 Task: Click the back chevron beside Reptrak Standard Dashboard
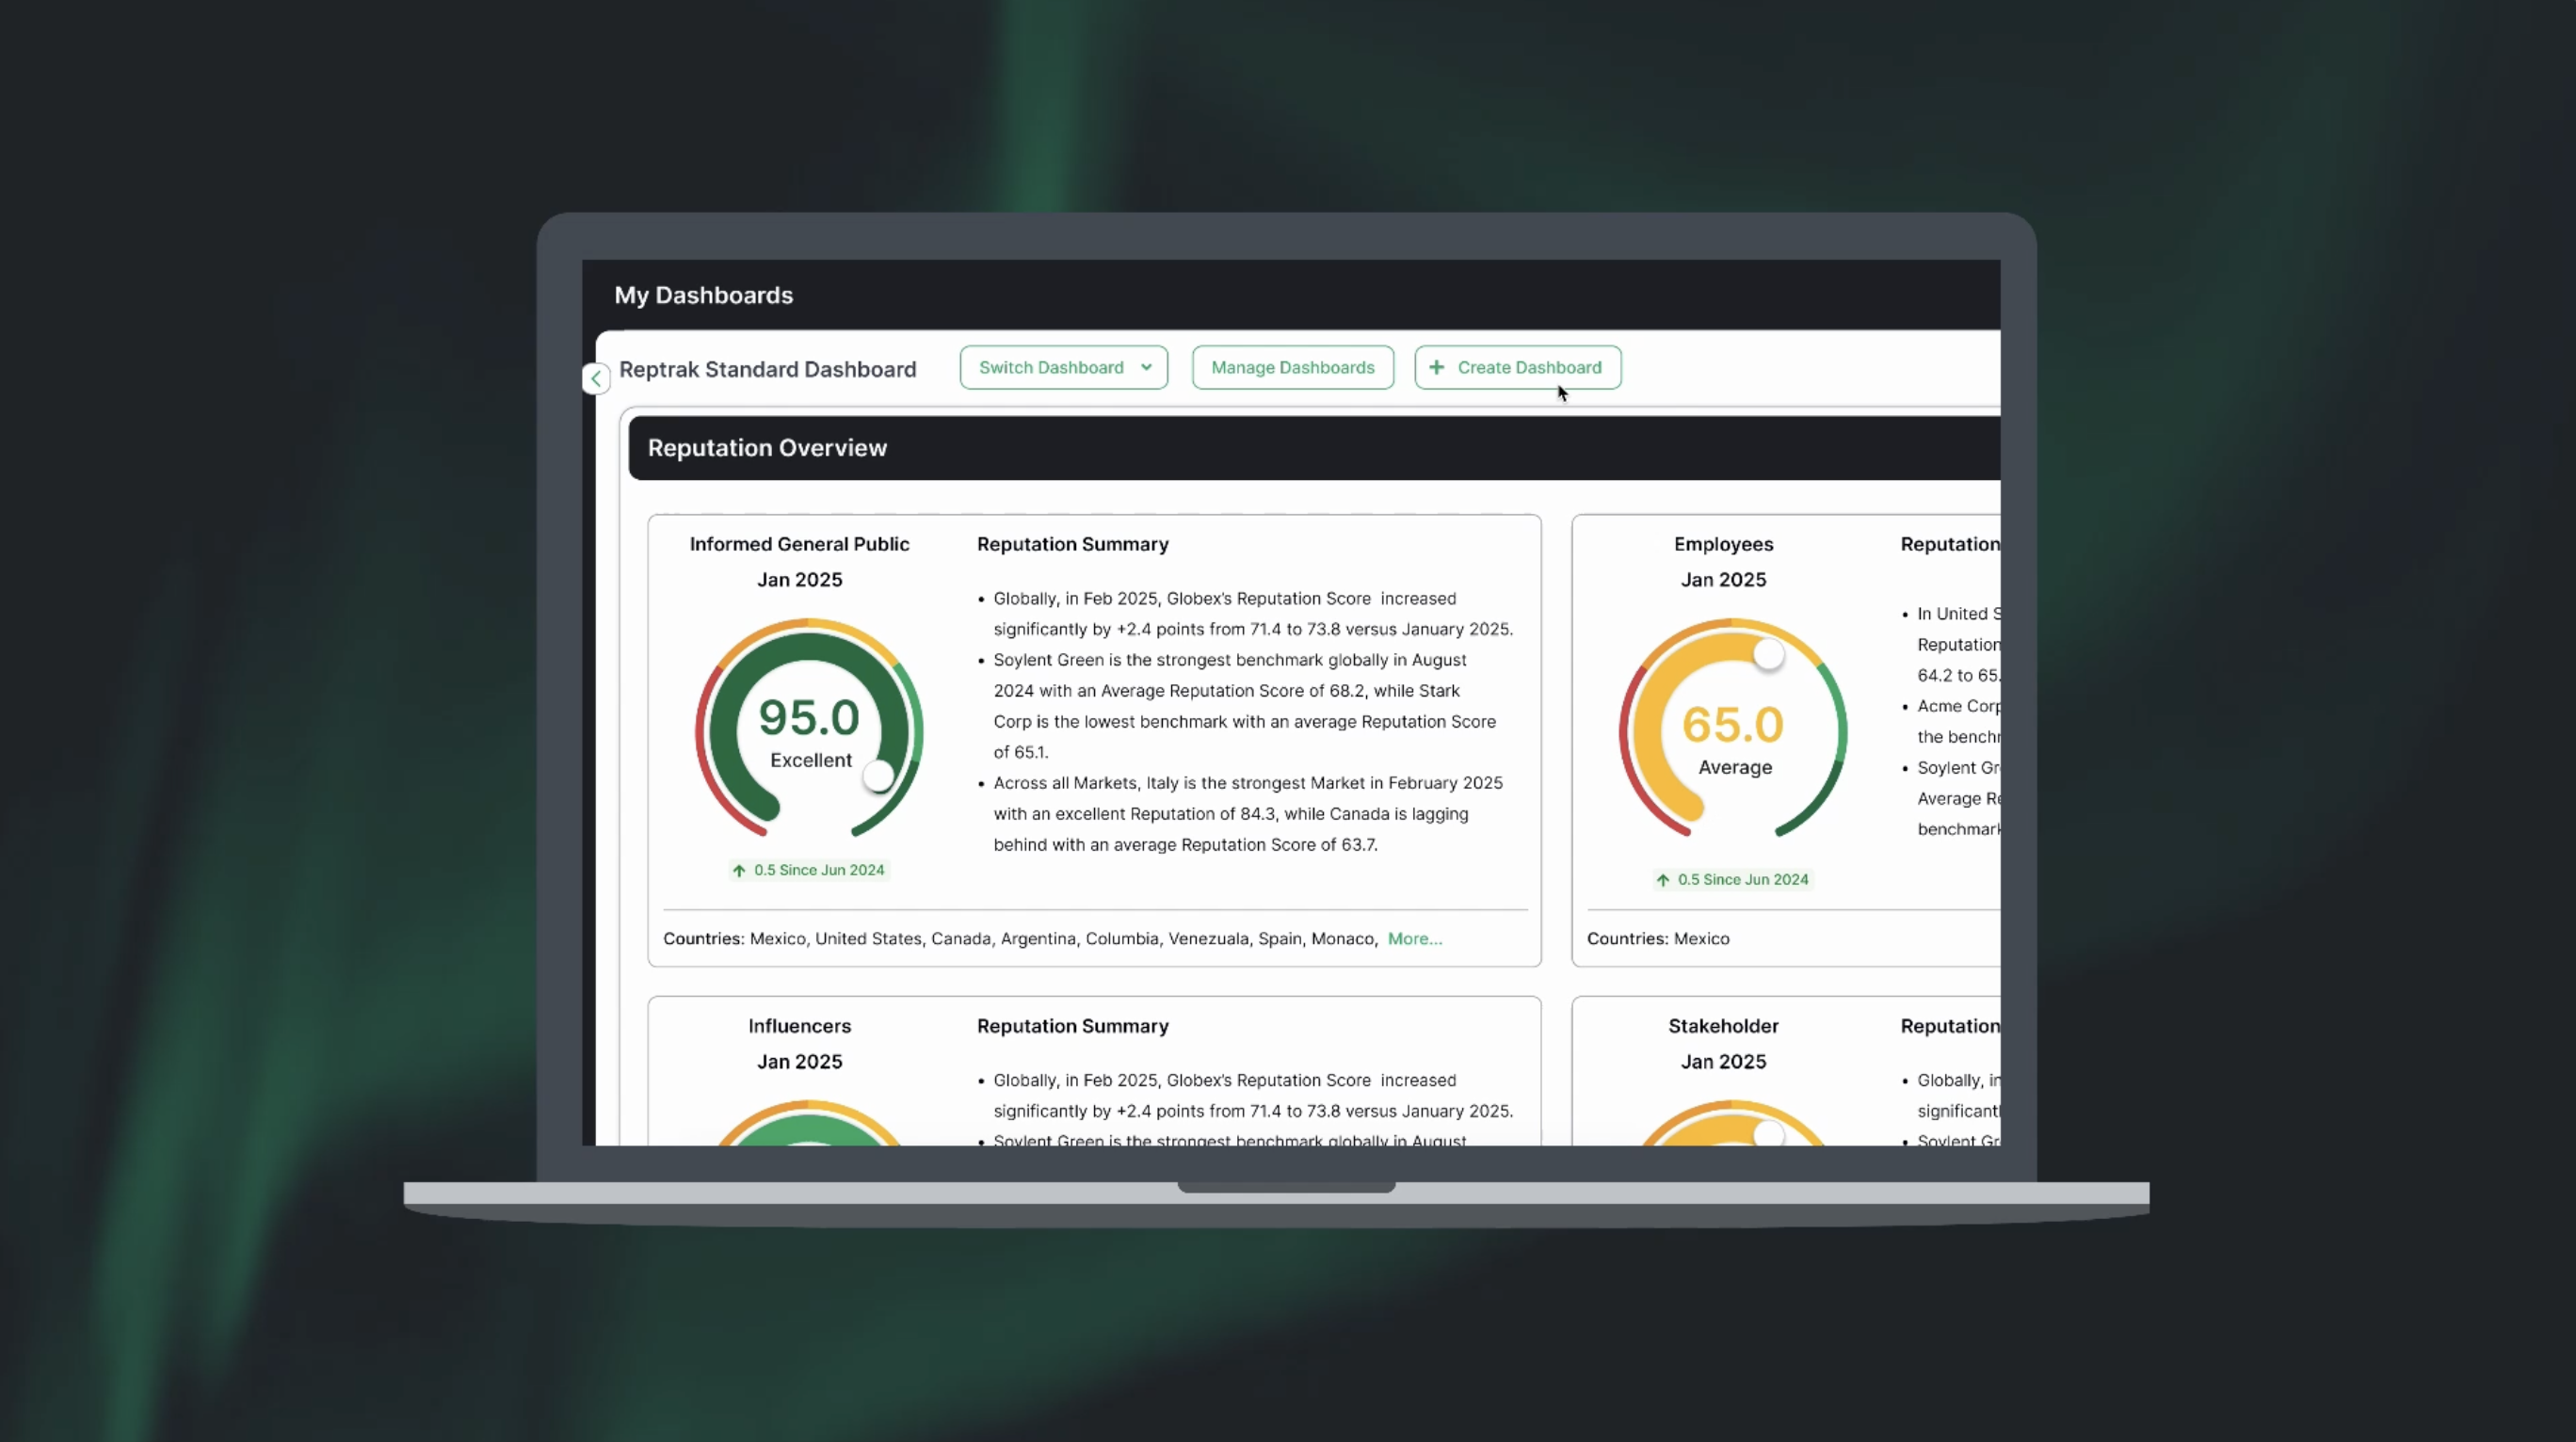coord(595,378)
